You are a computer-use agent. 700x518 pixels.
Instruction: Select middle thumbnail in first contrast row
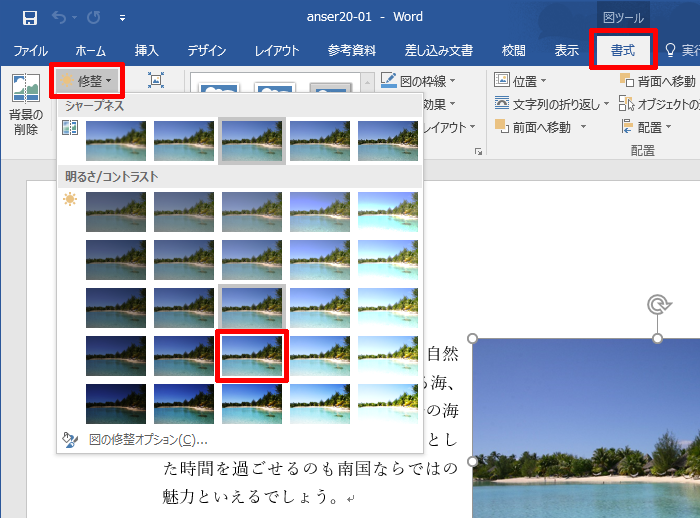coord(252,212)
